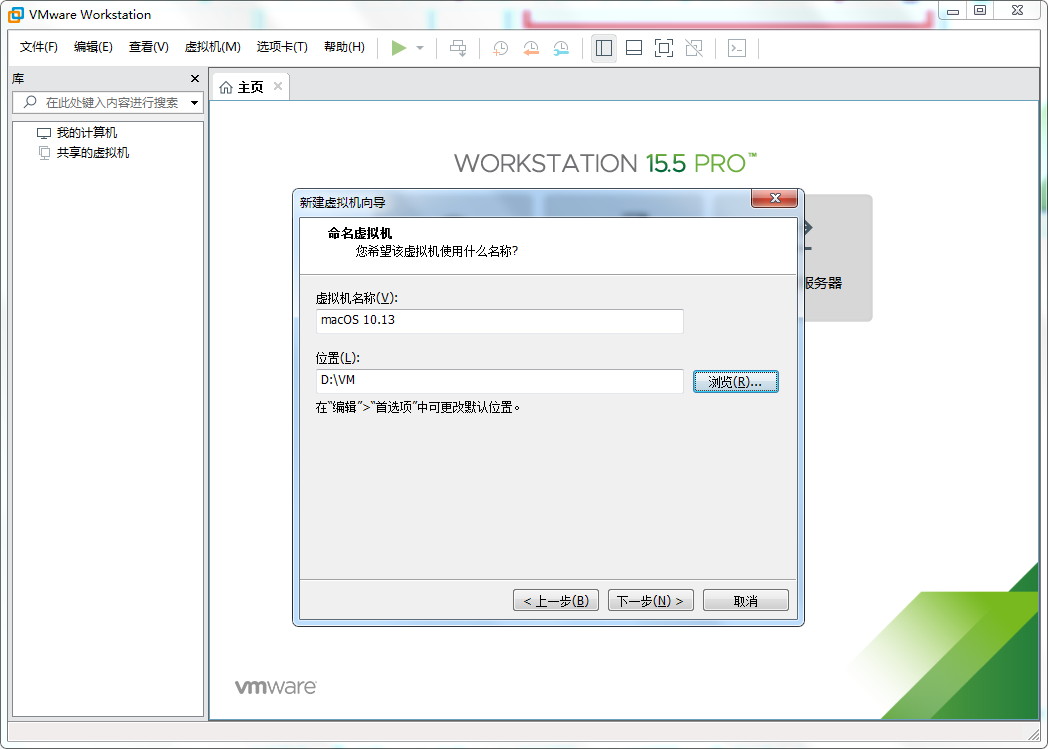Close the Home tab with its X
The image size is (1048, 749).
278,86
